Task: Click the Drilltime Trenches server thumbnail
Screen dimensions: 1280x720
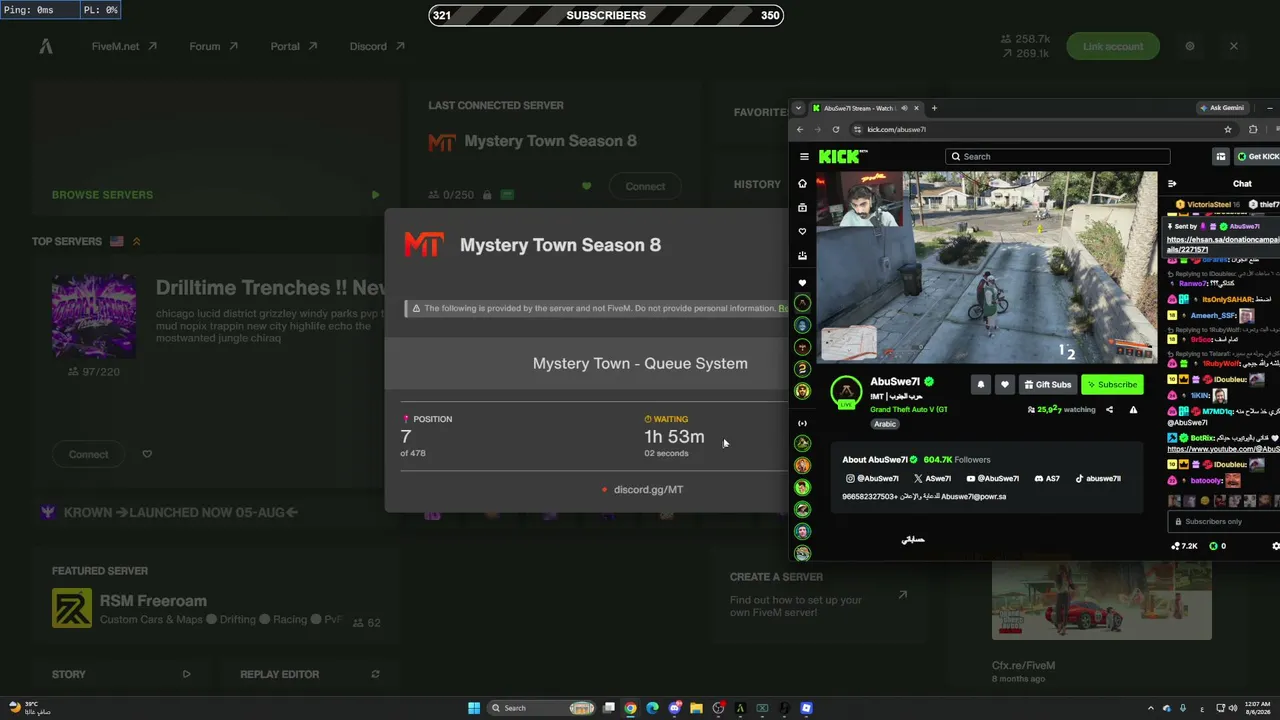Action: pos(94,316)
